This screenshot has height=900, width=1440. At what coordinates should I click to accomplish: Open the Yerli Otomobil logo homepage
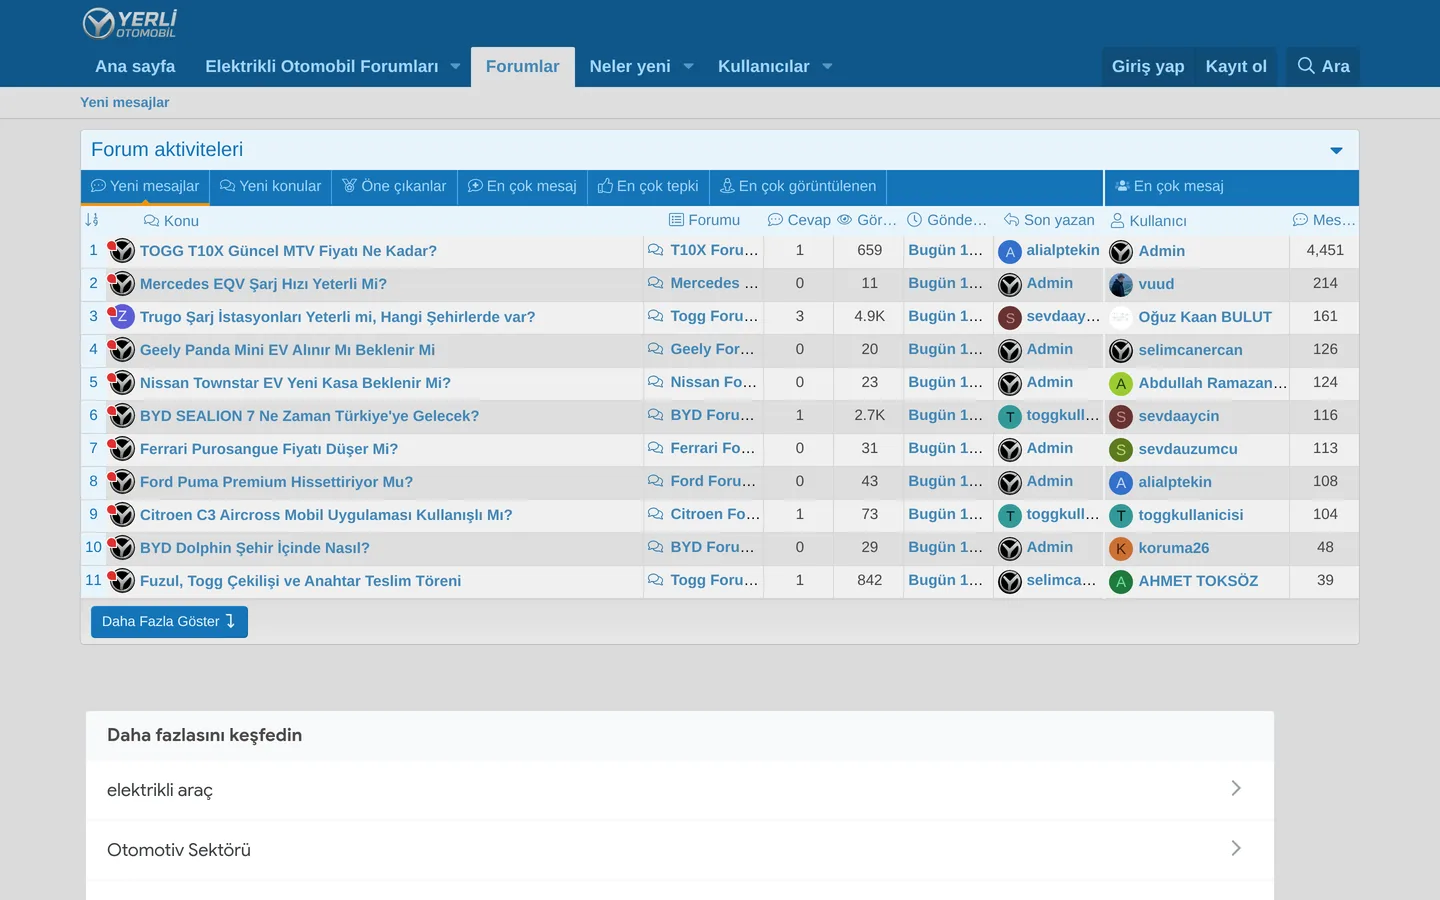point(129,23)
